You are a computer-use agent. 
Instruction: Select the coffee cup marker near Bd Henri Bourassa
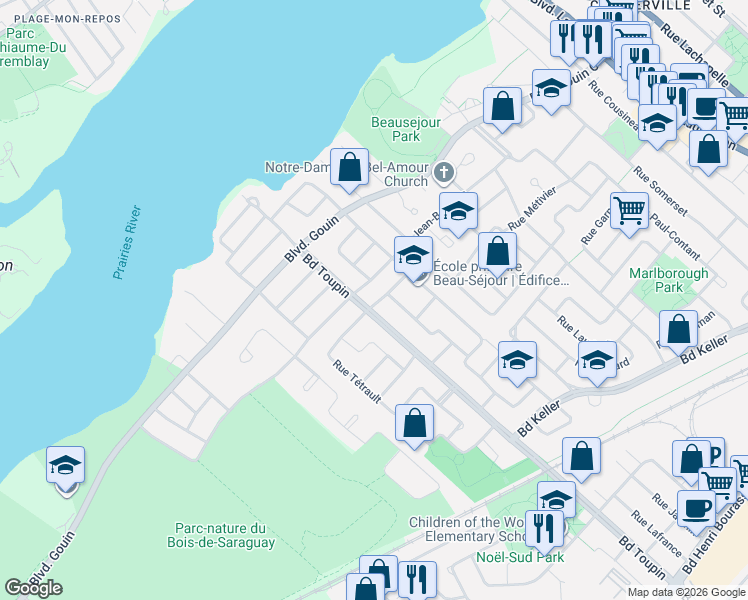coord(696,509)
